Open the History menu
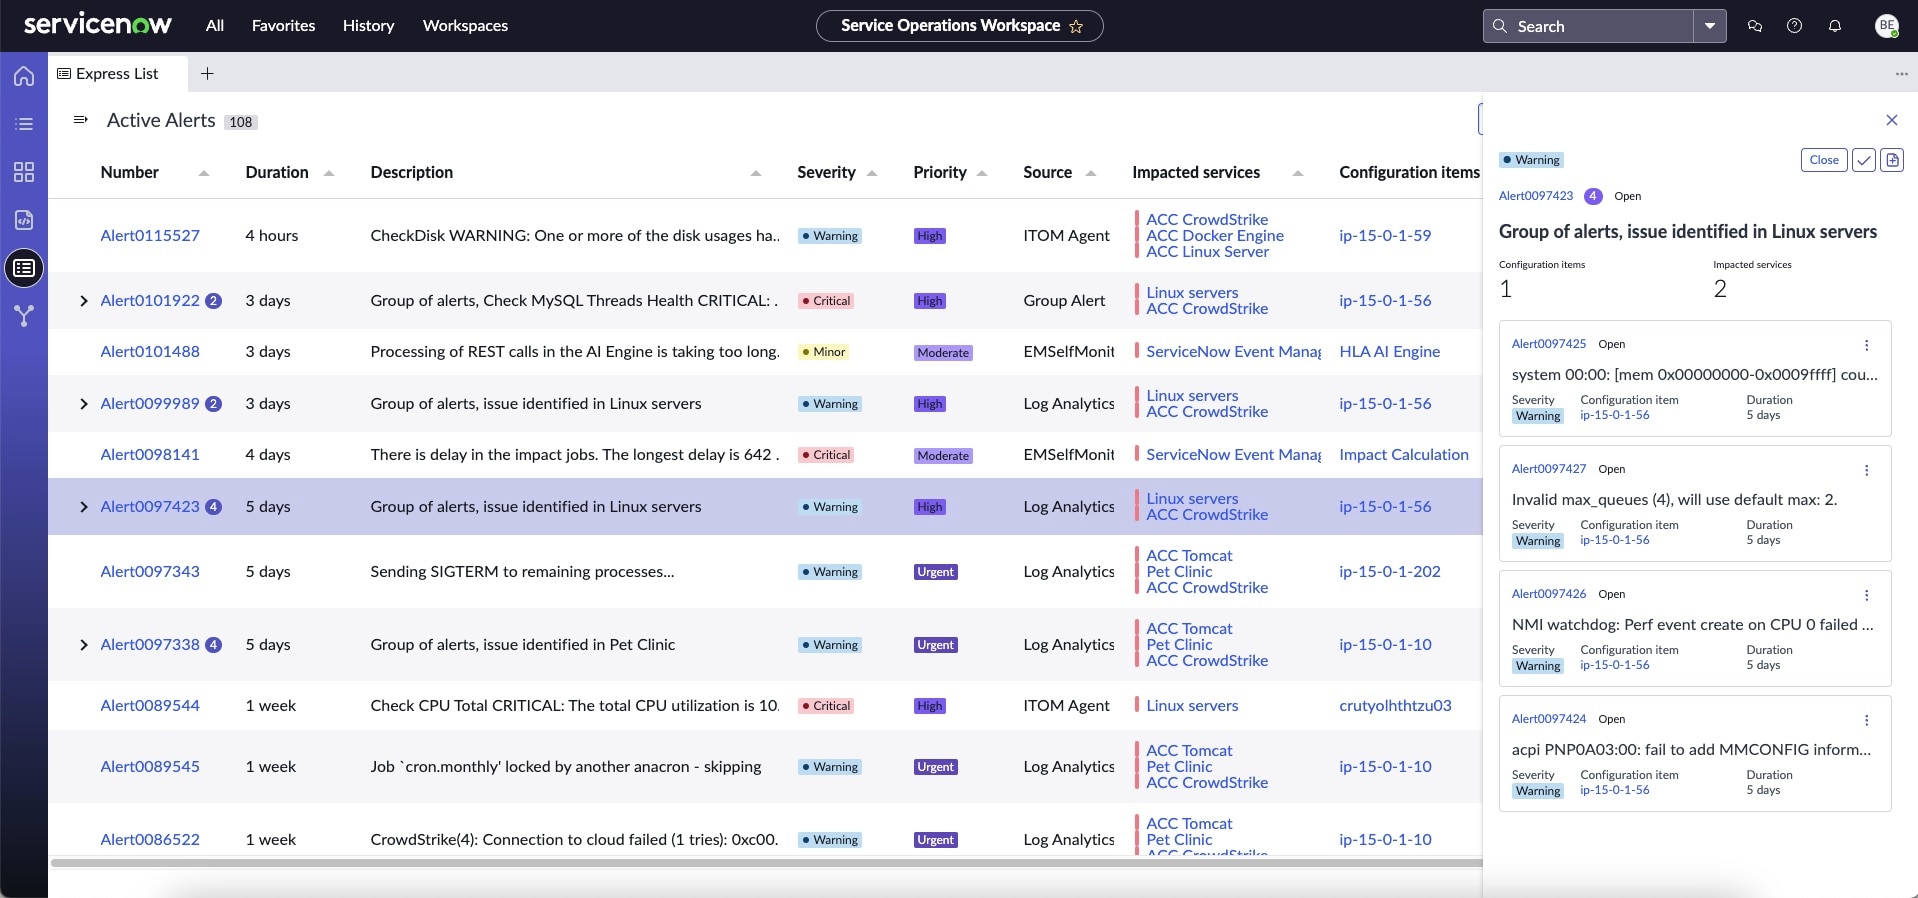This screenshot has width=1918, height=898. coord(368,26)
